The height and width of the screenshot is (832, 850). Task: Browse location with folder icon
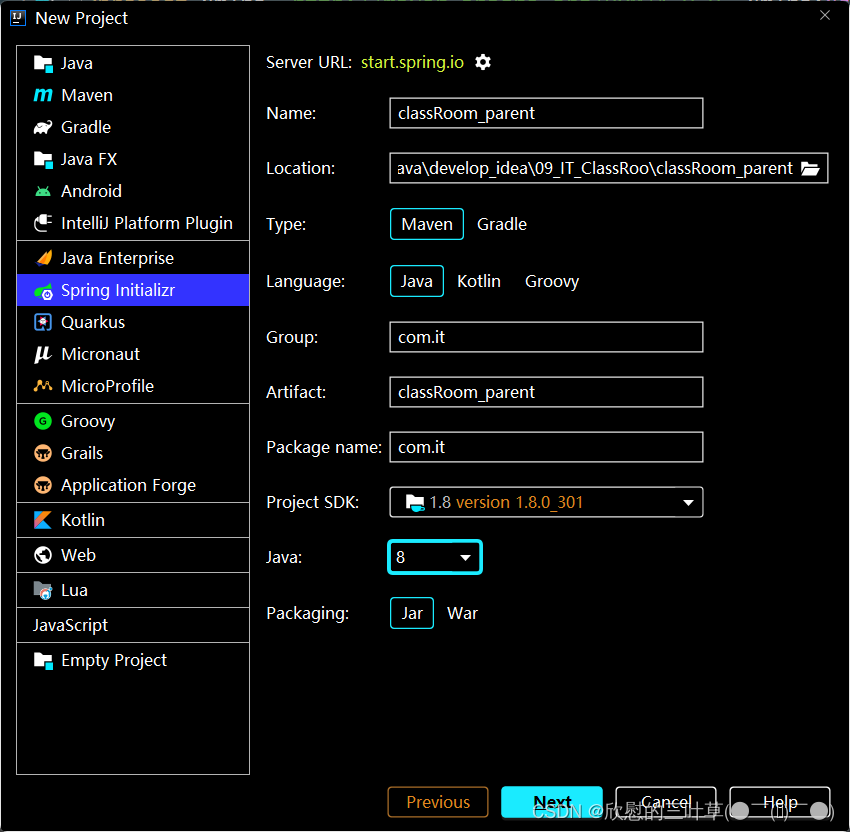[810, 169]
